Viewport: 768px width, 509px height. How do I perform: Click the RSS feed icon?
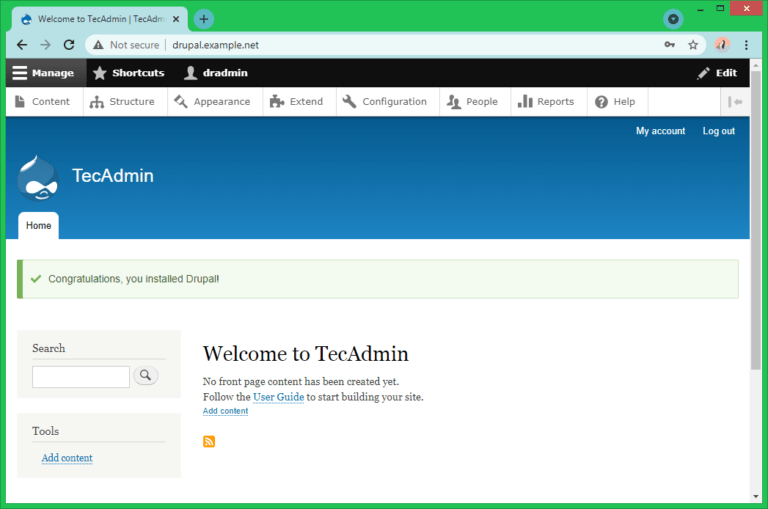(x=209, y=441)
